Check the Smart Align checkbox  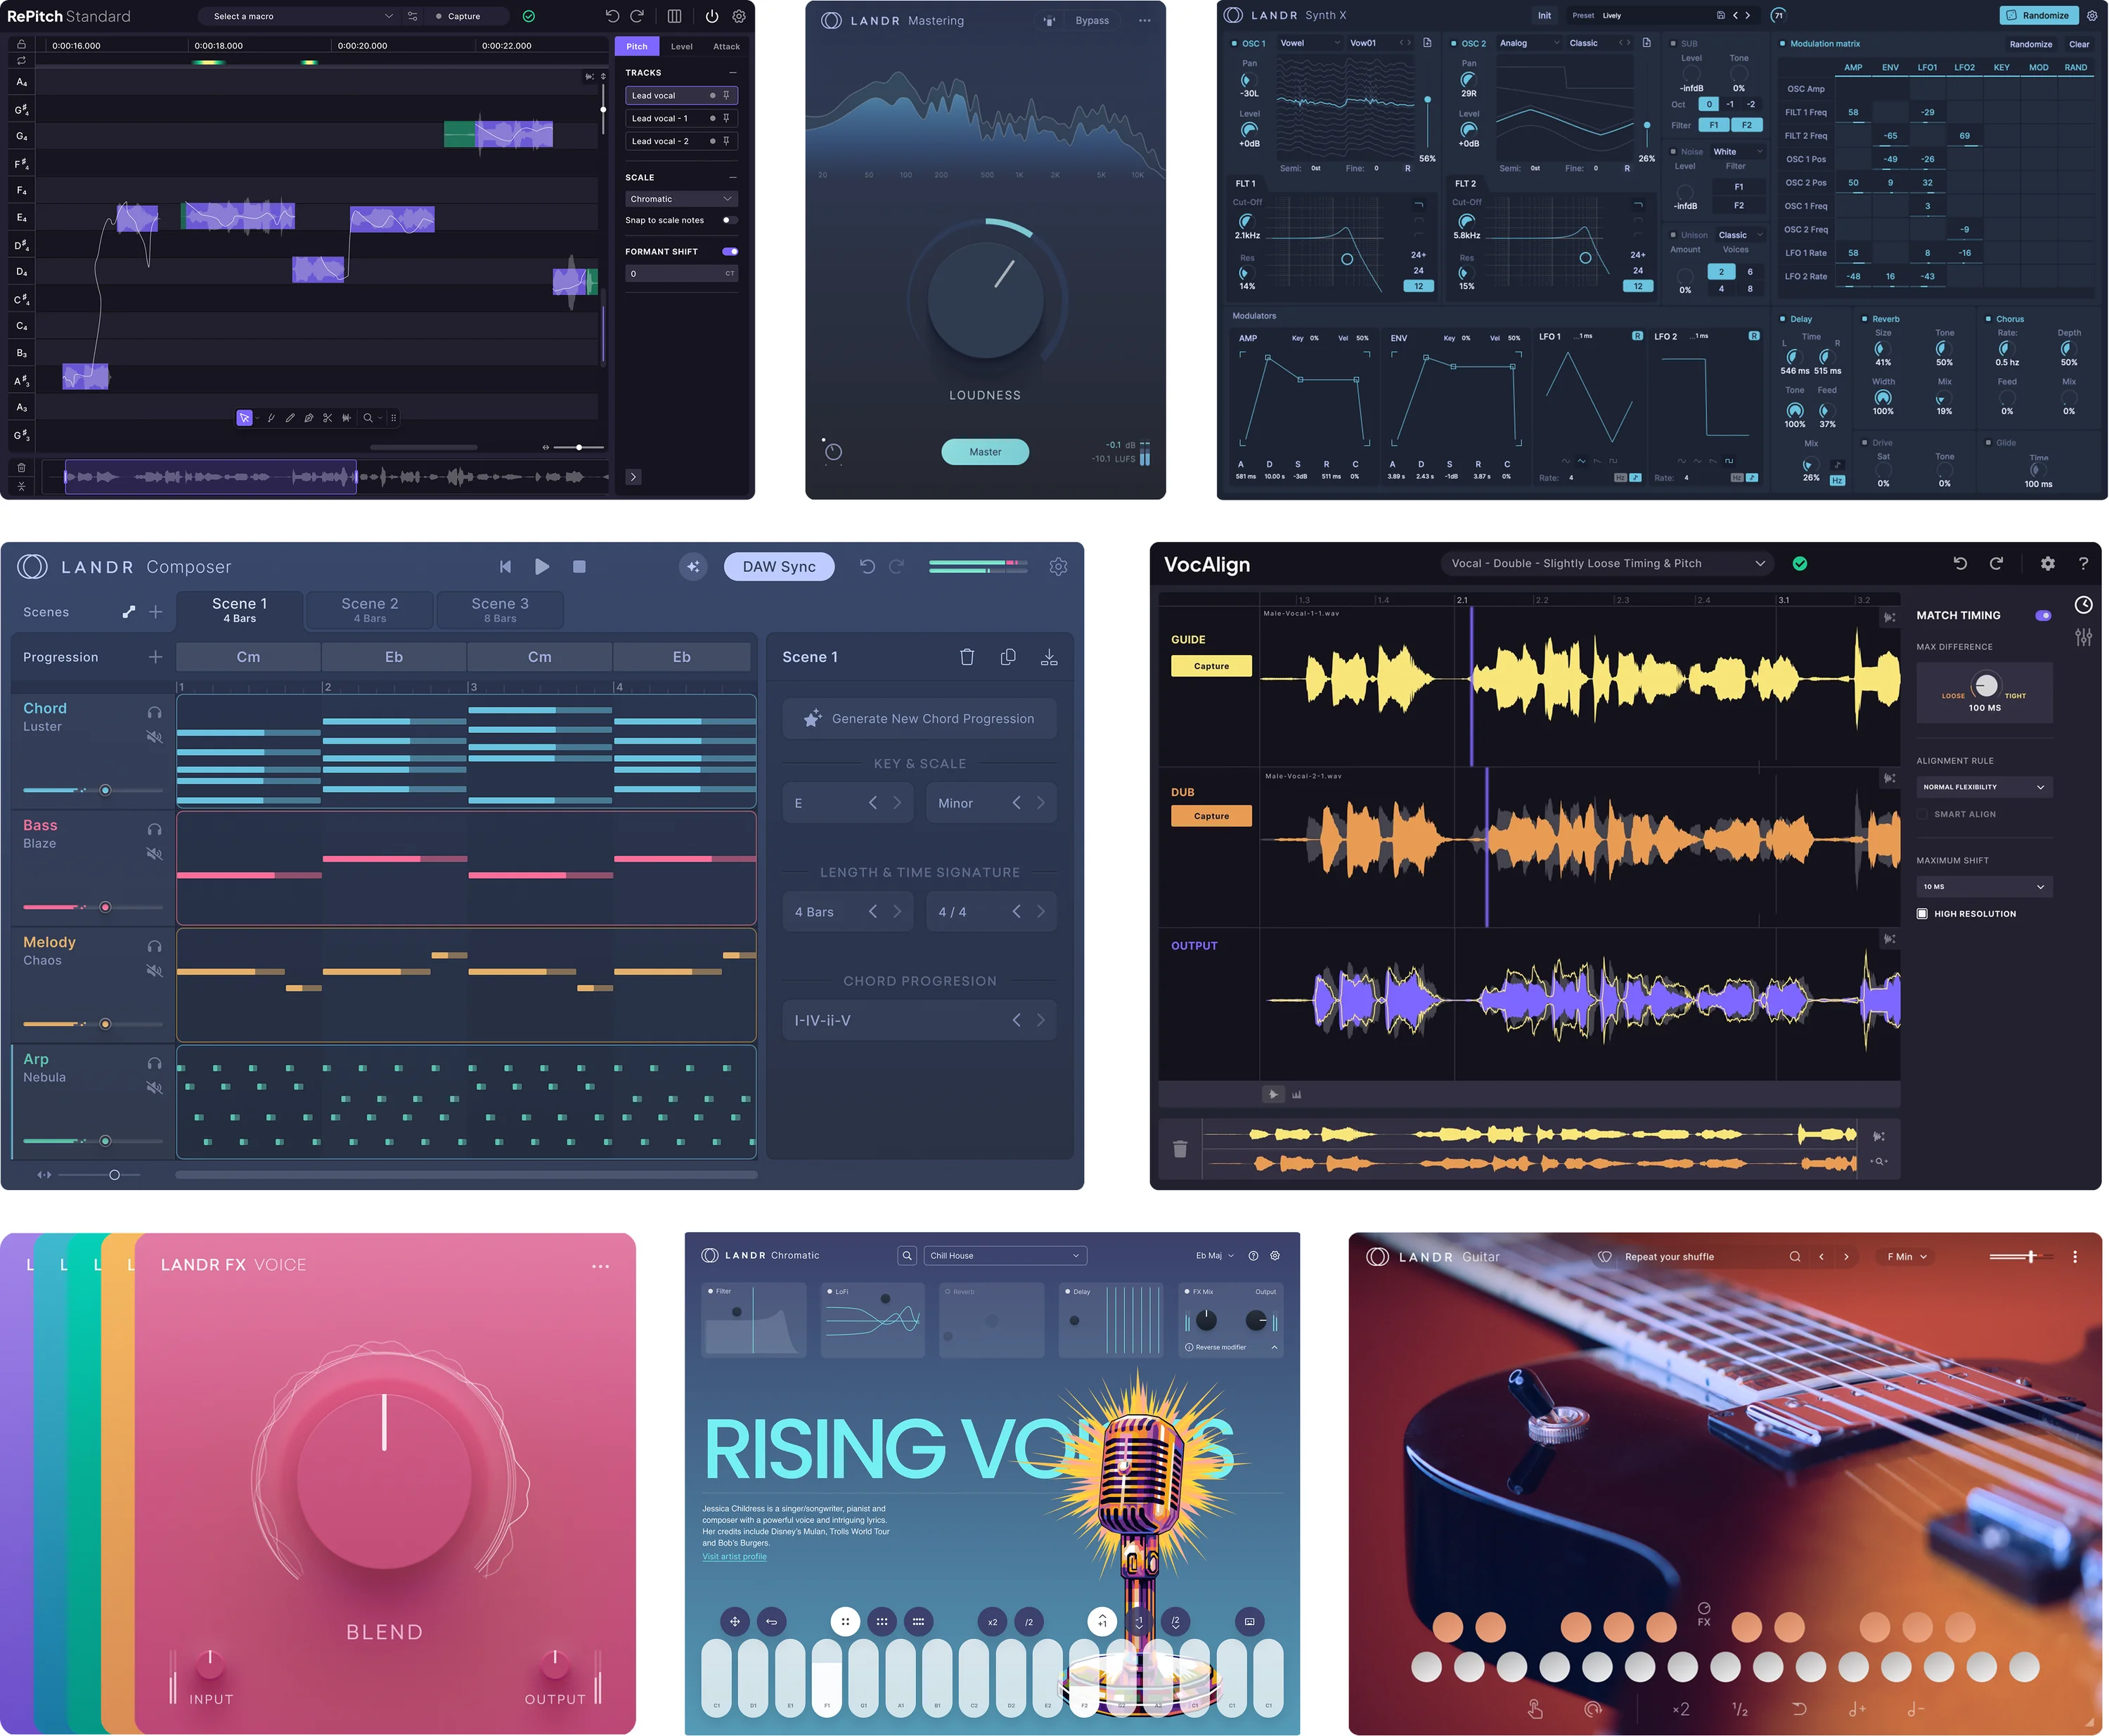point(1922,815)
